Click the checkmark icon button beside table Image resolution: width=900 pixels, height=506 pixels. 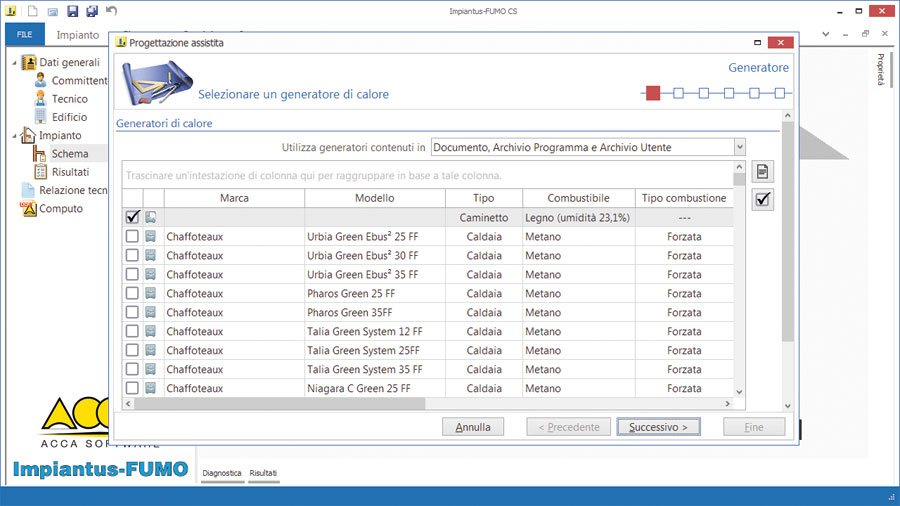[x=762, y=199]
